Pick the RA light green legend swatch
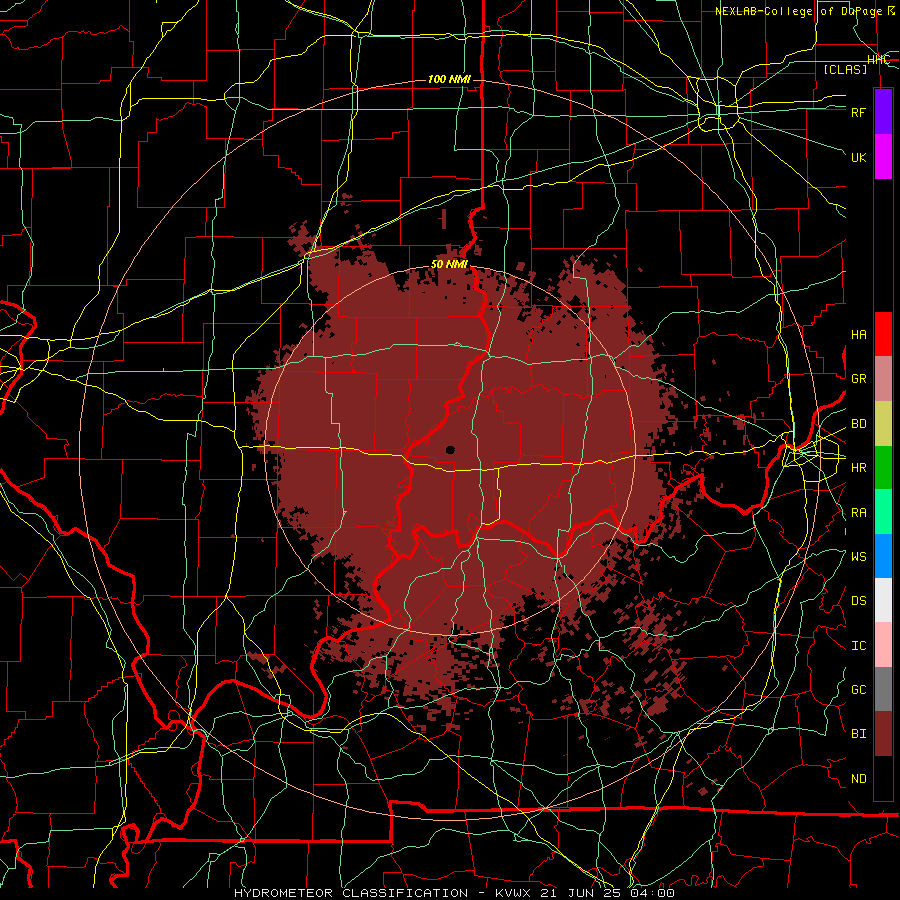 tap(883, 512)
